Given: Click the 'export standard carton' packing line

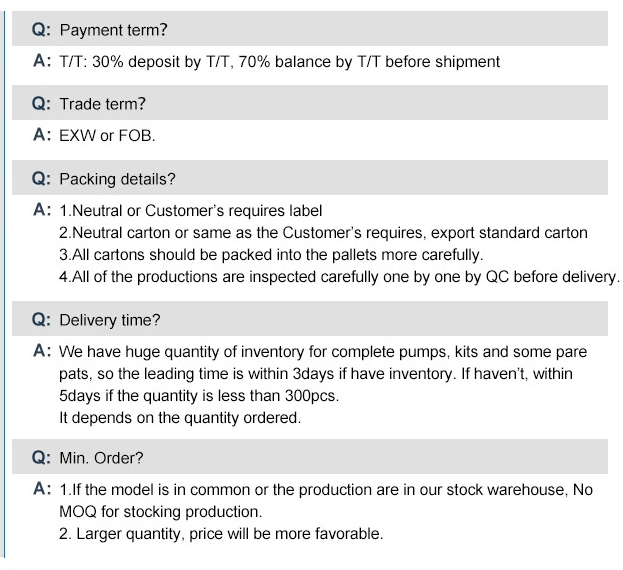Looking at the screenshot, I should point(323,233).
